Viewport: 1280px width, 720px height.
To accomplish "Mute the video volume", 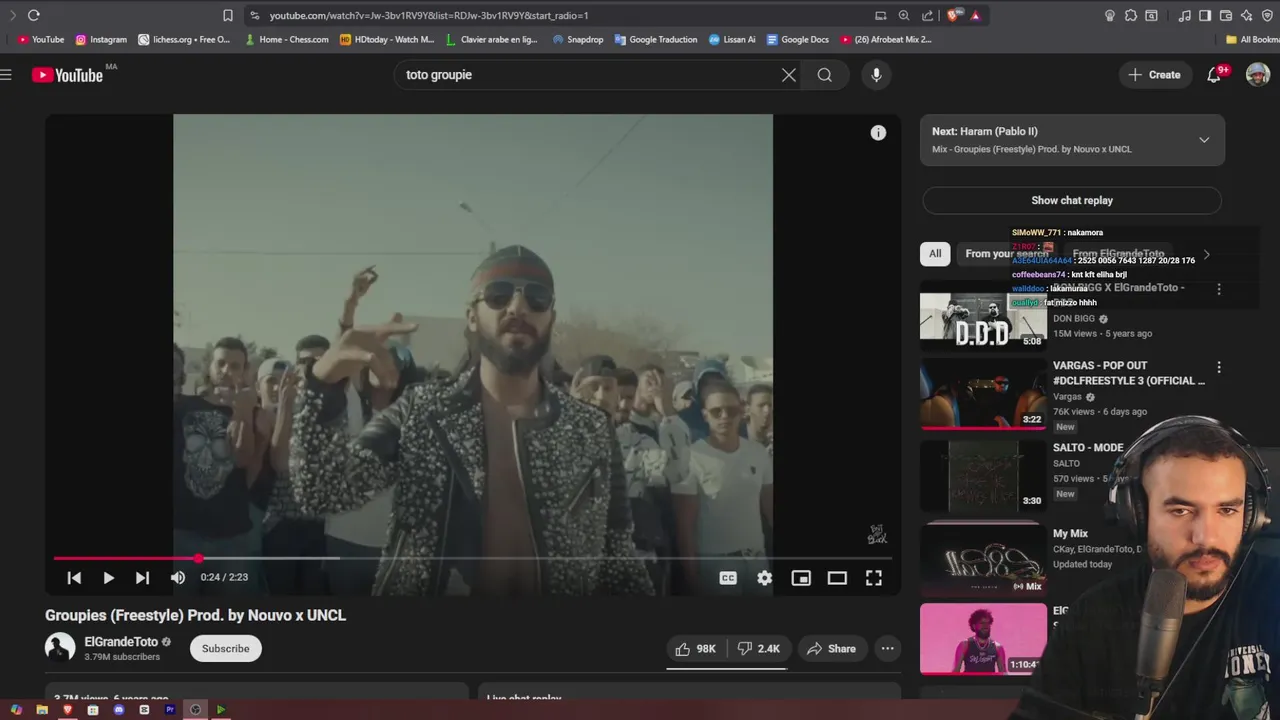I will 178,578.
